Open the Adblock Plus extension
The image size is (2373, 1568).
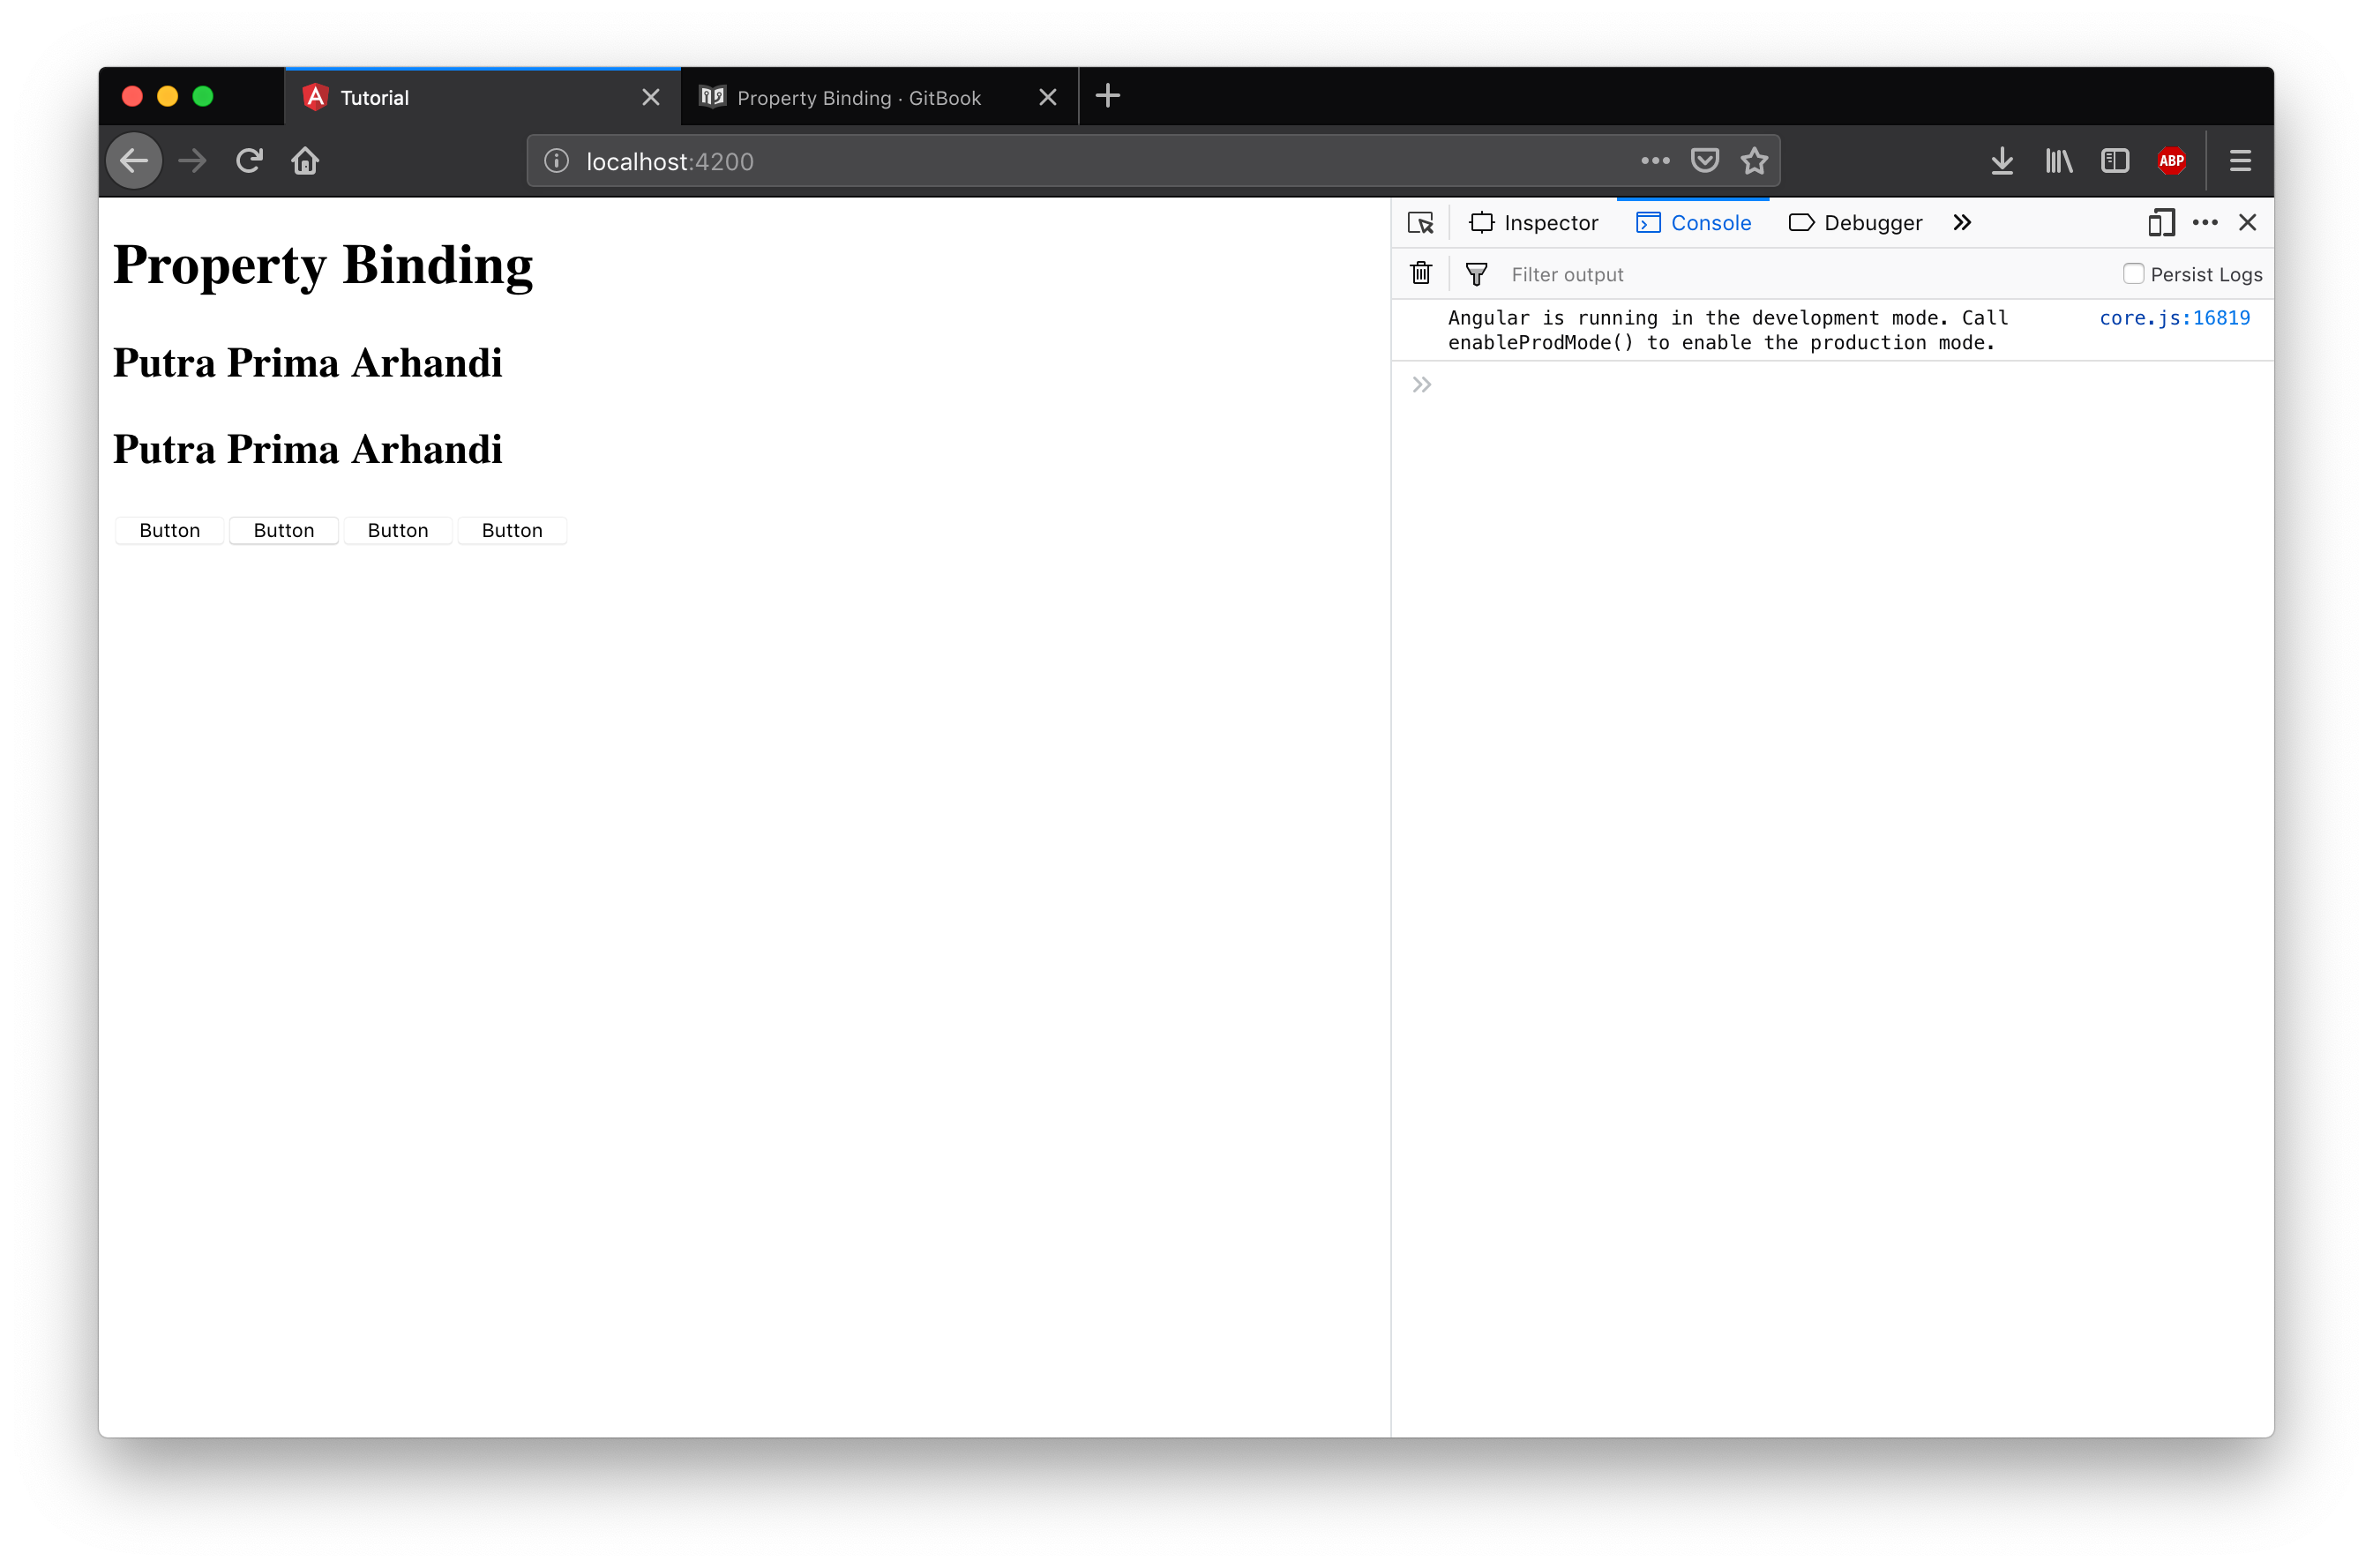(2171, 161)
